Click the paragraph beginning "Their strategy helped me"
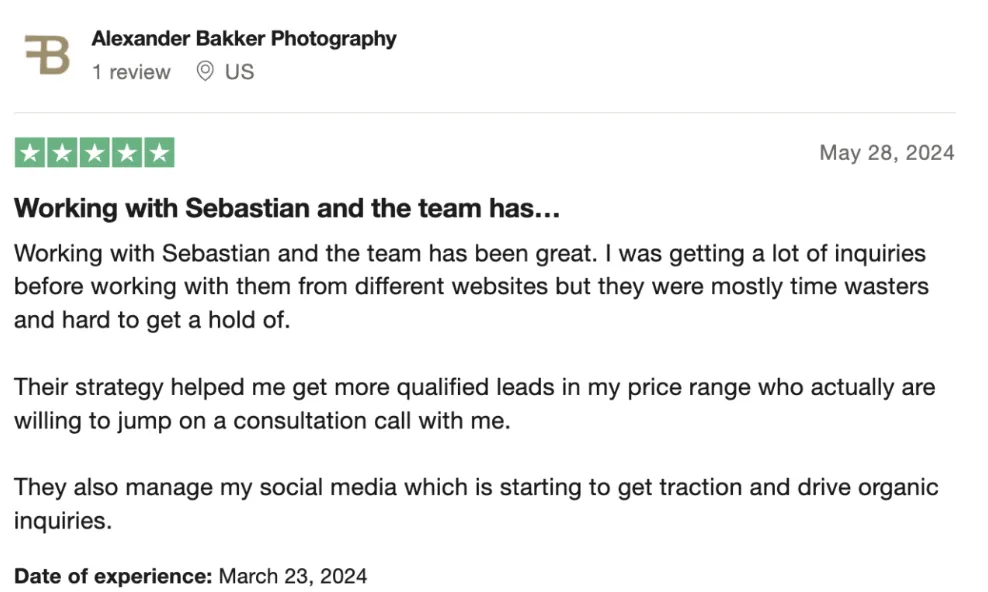The image size is (988, 592). [474, 404]
